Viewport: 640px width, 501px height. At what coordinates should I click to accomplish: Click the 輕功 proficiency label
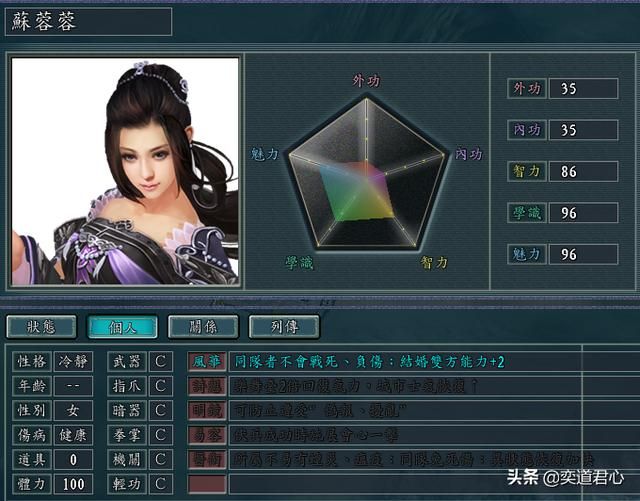coord(127,484)
